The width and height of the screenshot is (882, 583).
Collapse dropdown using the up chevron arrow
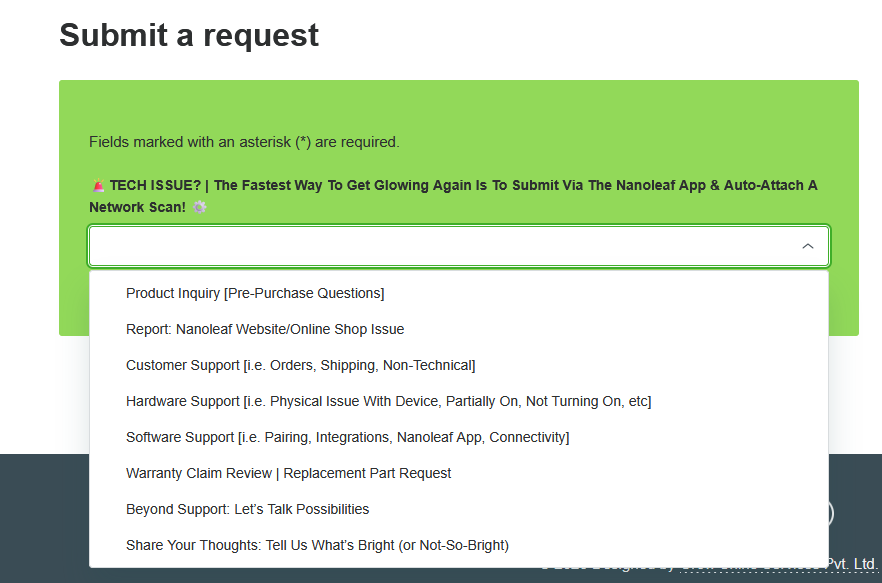point(807,246)
